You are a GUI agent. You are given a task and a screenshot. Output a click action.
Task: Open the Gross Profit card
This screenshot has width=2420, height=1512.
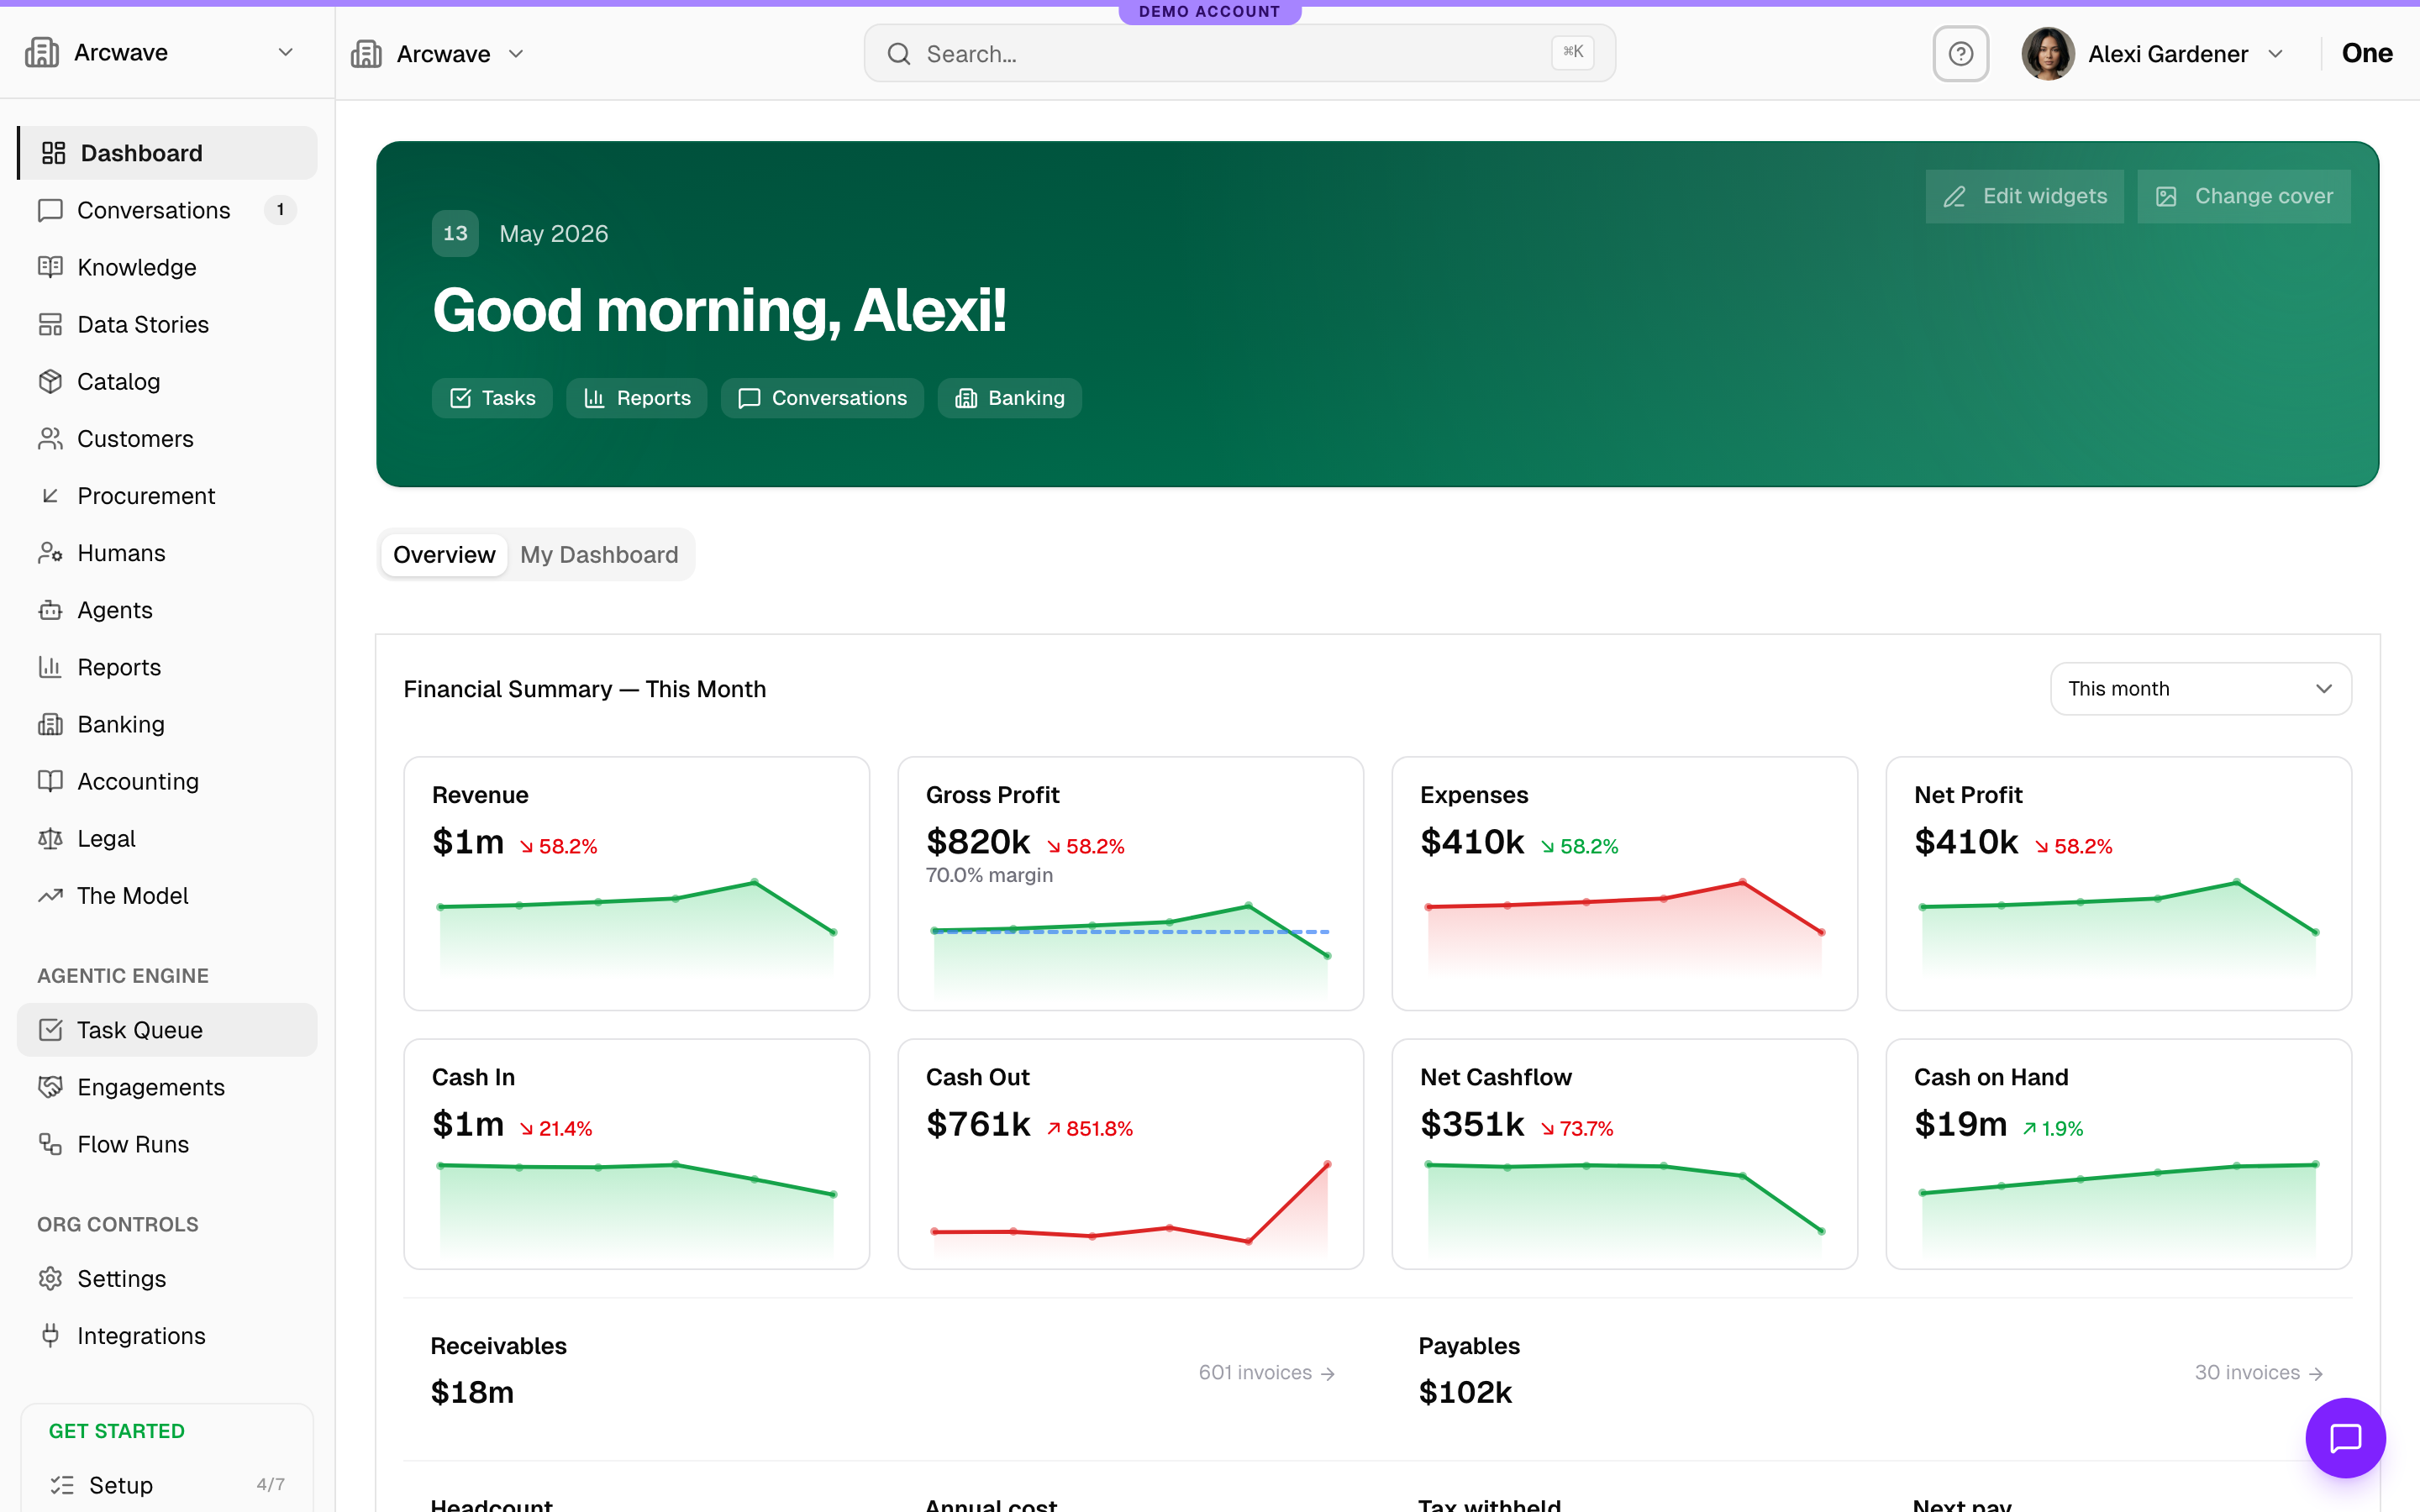coord(1130,883)
